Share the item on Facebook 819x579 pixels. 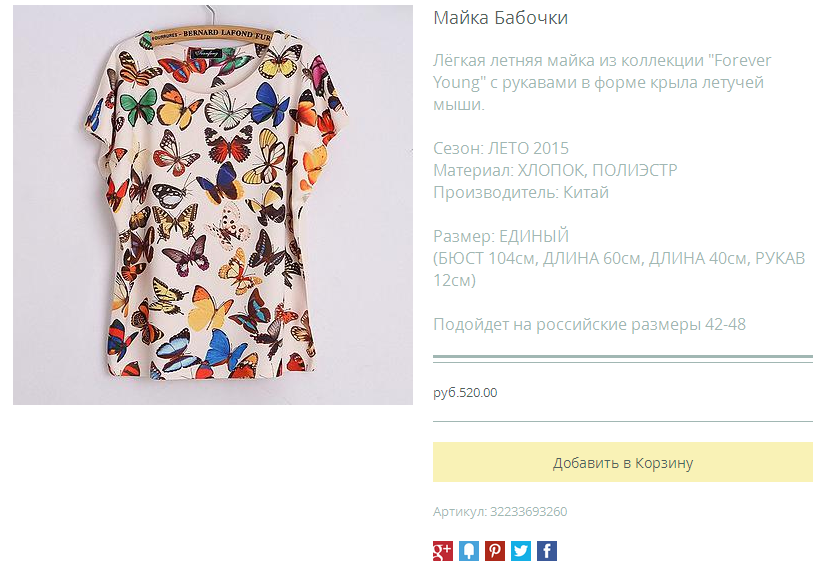pyautogui.click(x=547, y=551)
